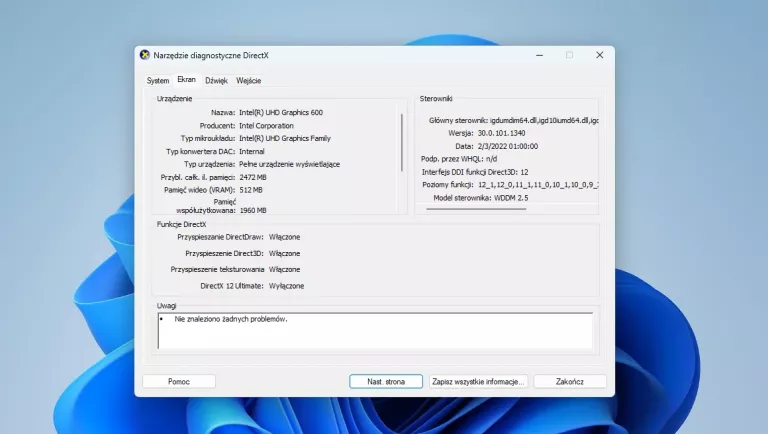Click the DirectX diagnostic tool title icon
Viewport: 768px width, 434px height.
pos(144,55)
